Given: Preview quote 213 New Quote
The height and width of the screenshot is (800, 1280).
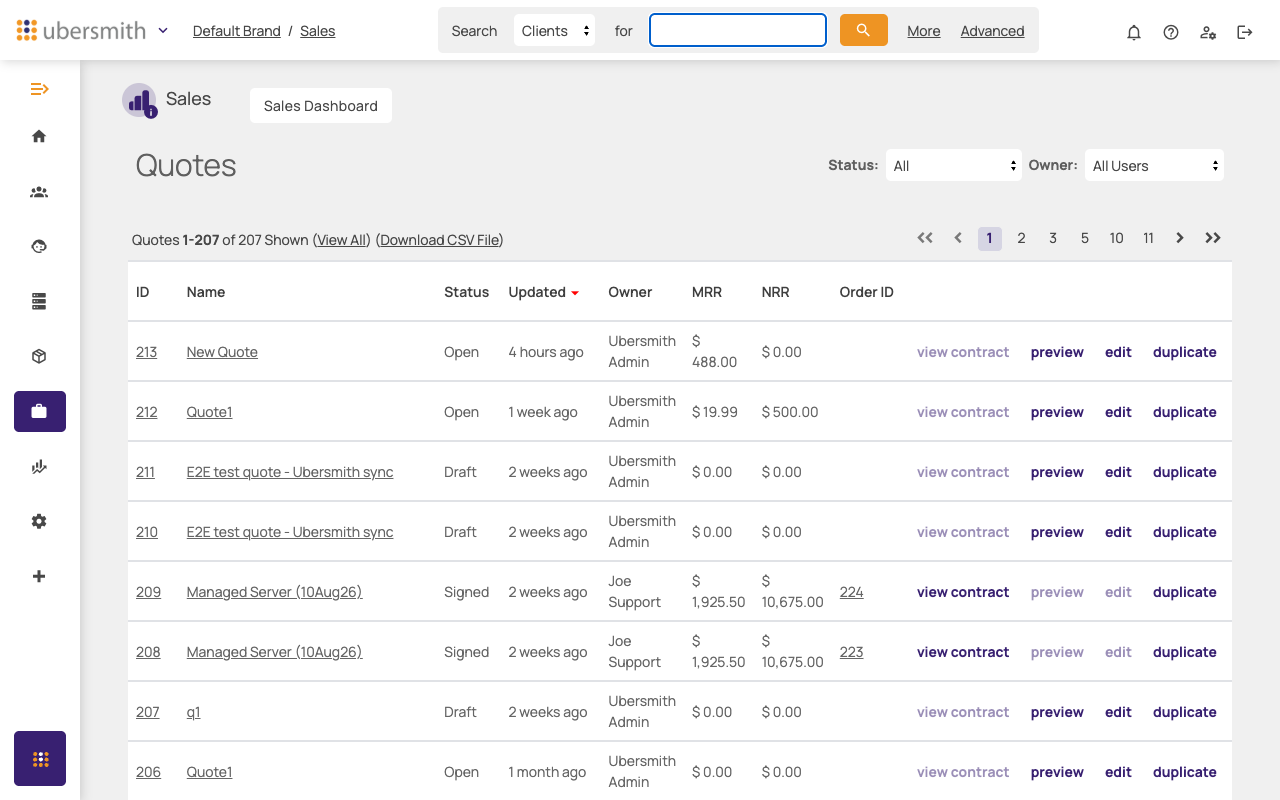Looking at the screenshot, I should coord(1057,352).
